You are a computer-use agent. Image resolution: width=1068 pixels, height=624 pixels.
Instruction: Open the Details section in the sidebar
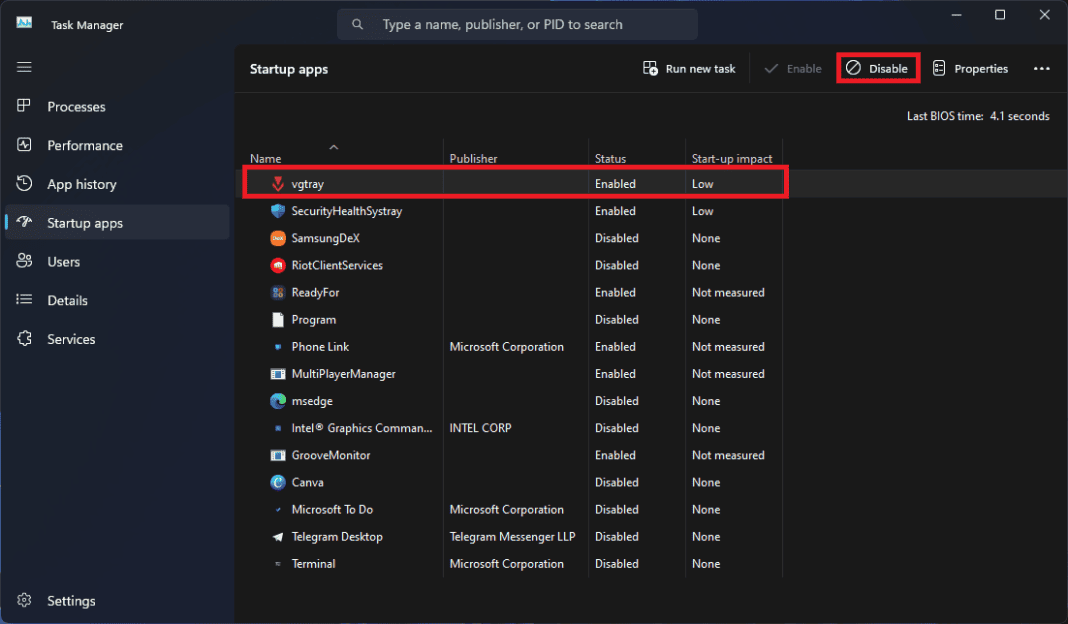(x=67, y=300)
